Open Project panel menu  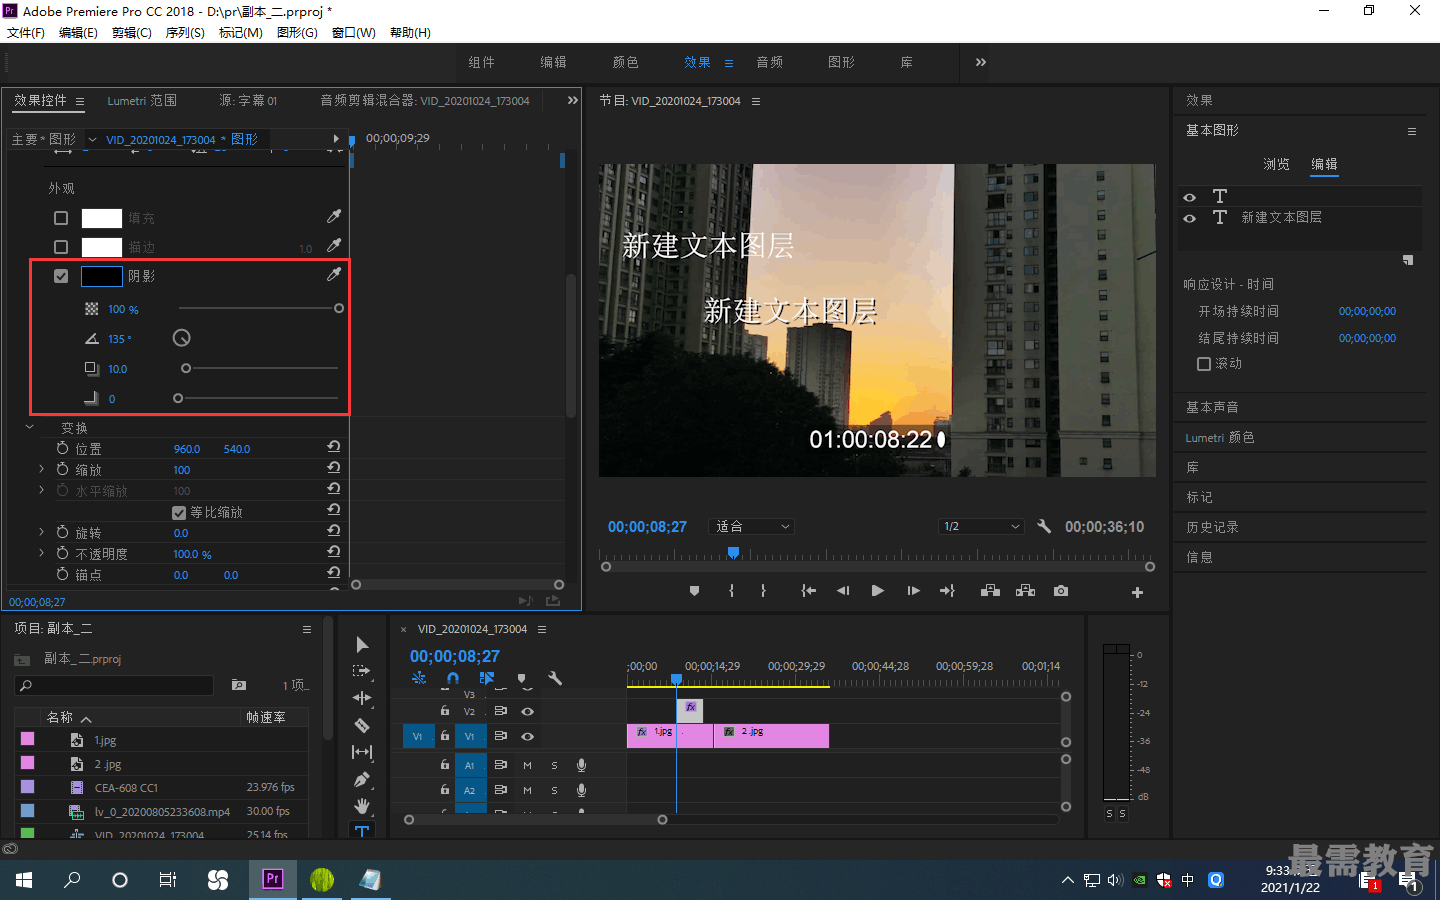(x=307, y=629)
